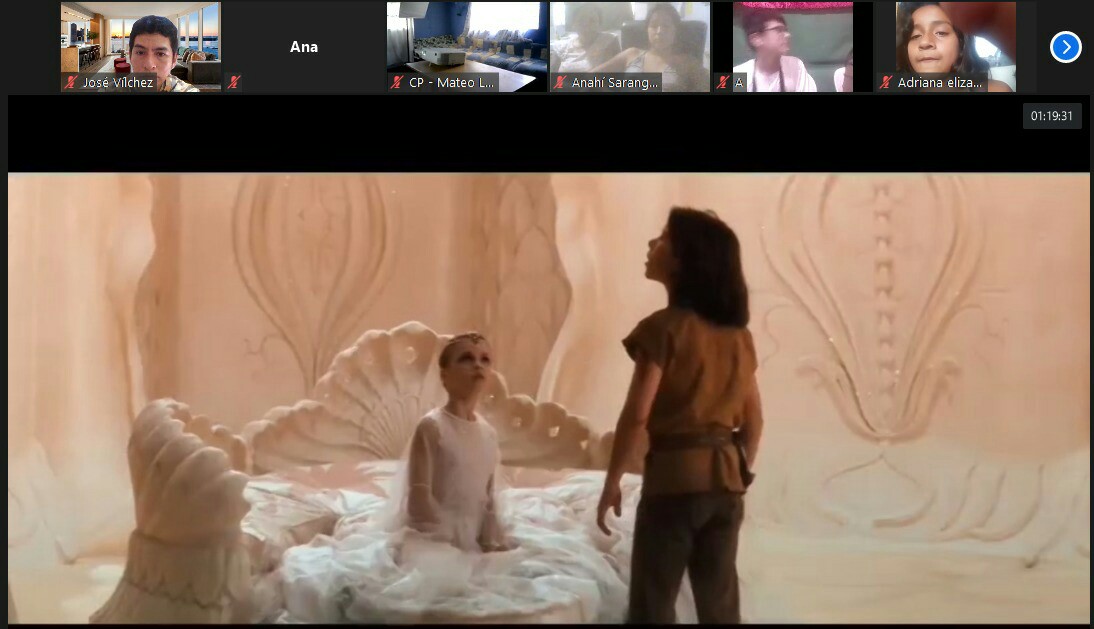1094x629 pixels.
Task: Click the muted mic icon beside Anahí Sarang...
Action: pos(560,82)
